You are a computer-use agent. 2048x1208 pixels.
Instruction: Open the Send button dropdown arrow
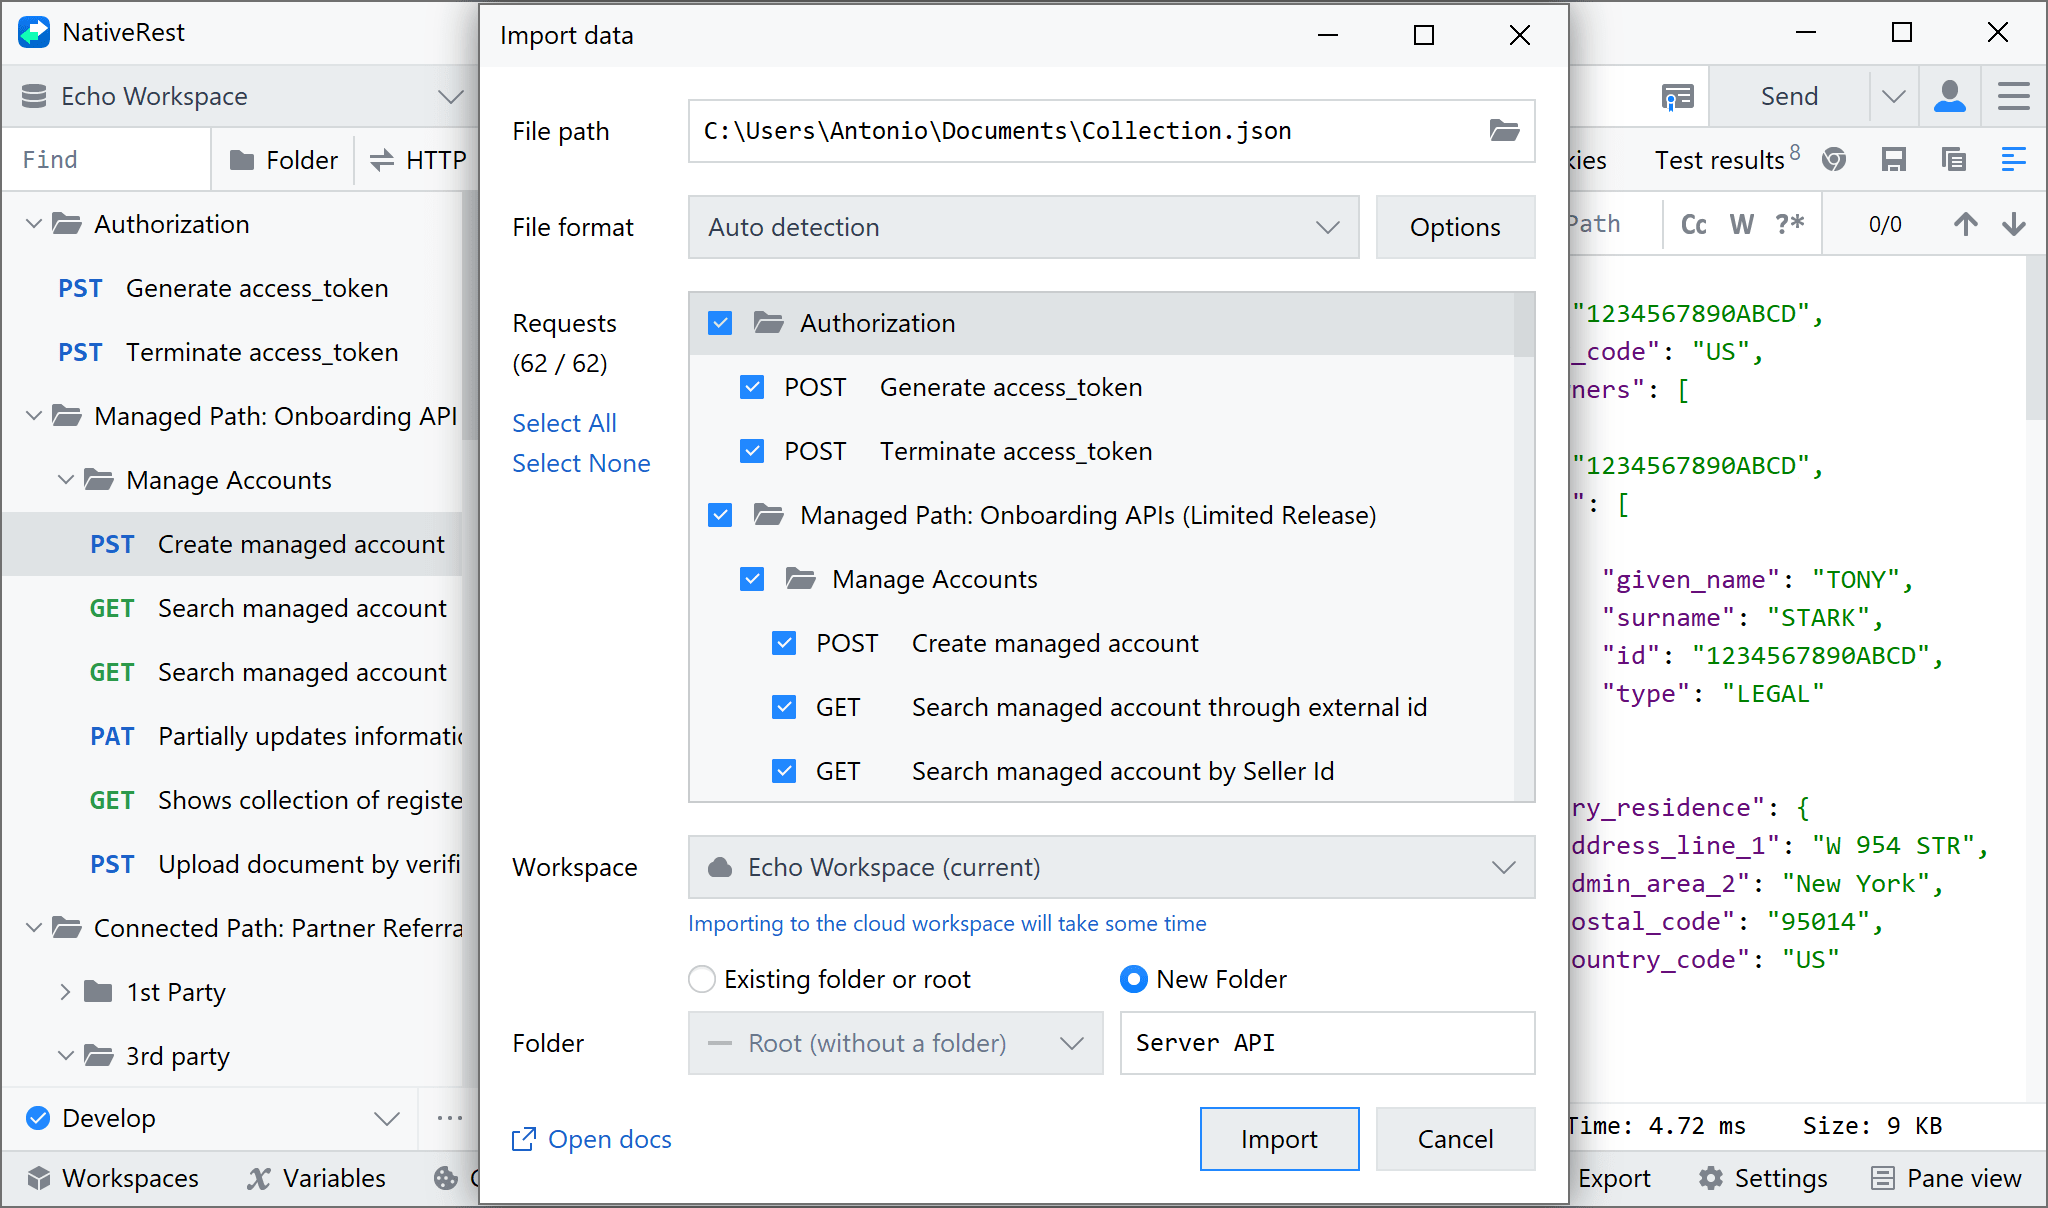click(x=1893, y=96)
